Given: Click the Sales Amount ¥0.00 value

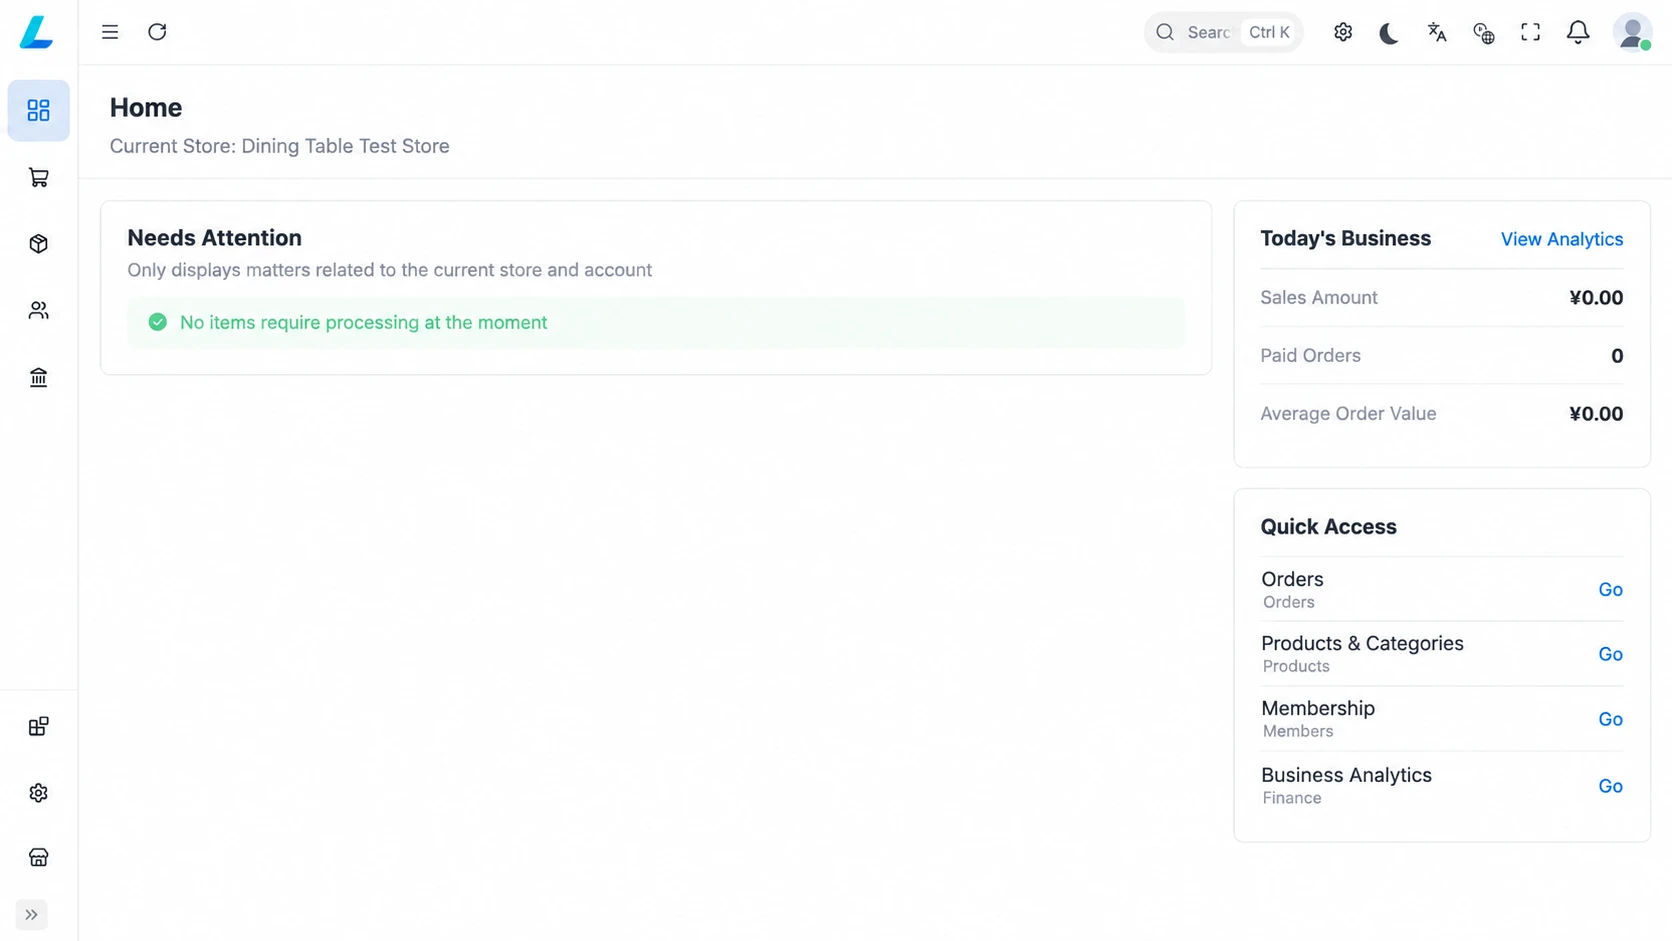Looking at the screenshot, I should pyautogui.click(x=1596, y=298).
